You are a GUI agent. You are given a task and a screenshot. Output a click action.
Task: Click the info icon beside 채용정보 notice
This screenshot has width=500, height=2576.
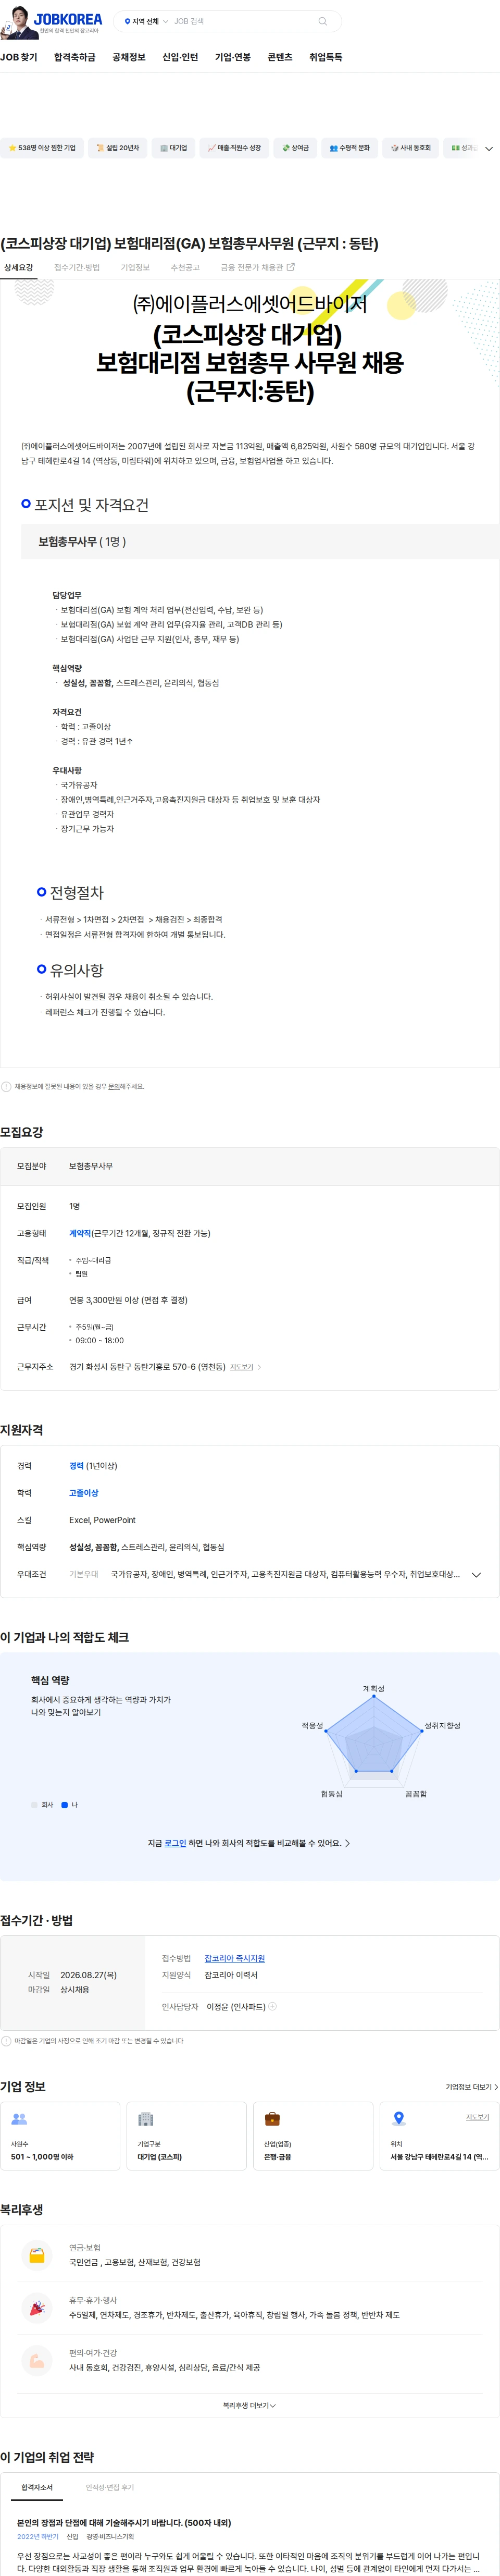[7, 1086]
